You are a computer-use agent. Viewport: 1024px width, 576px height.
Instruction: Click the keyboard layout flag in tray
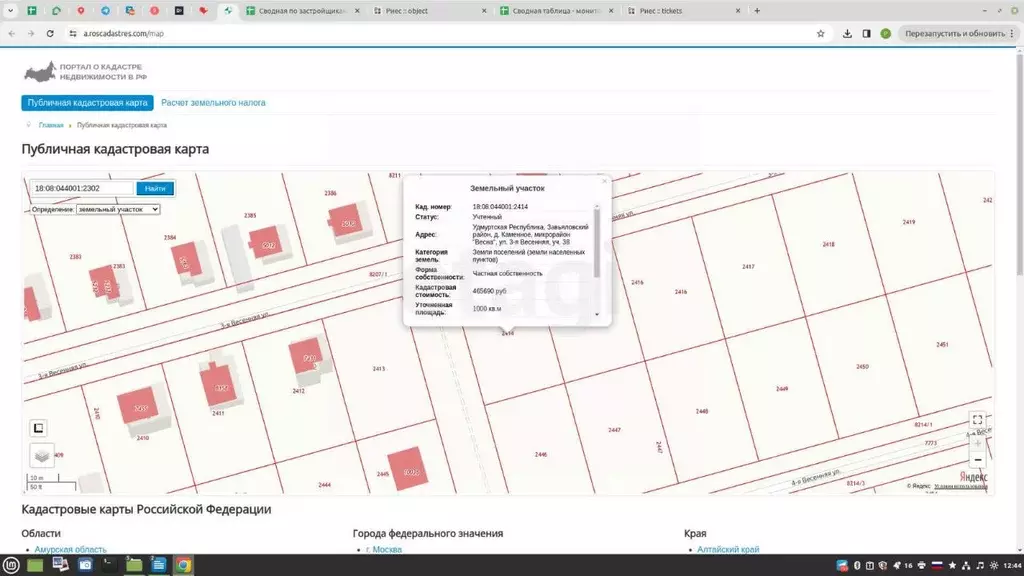937,565
